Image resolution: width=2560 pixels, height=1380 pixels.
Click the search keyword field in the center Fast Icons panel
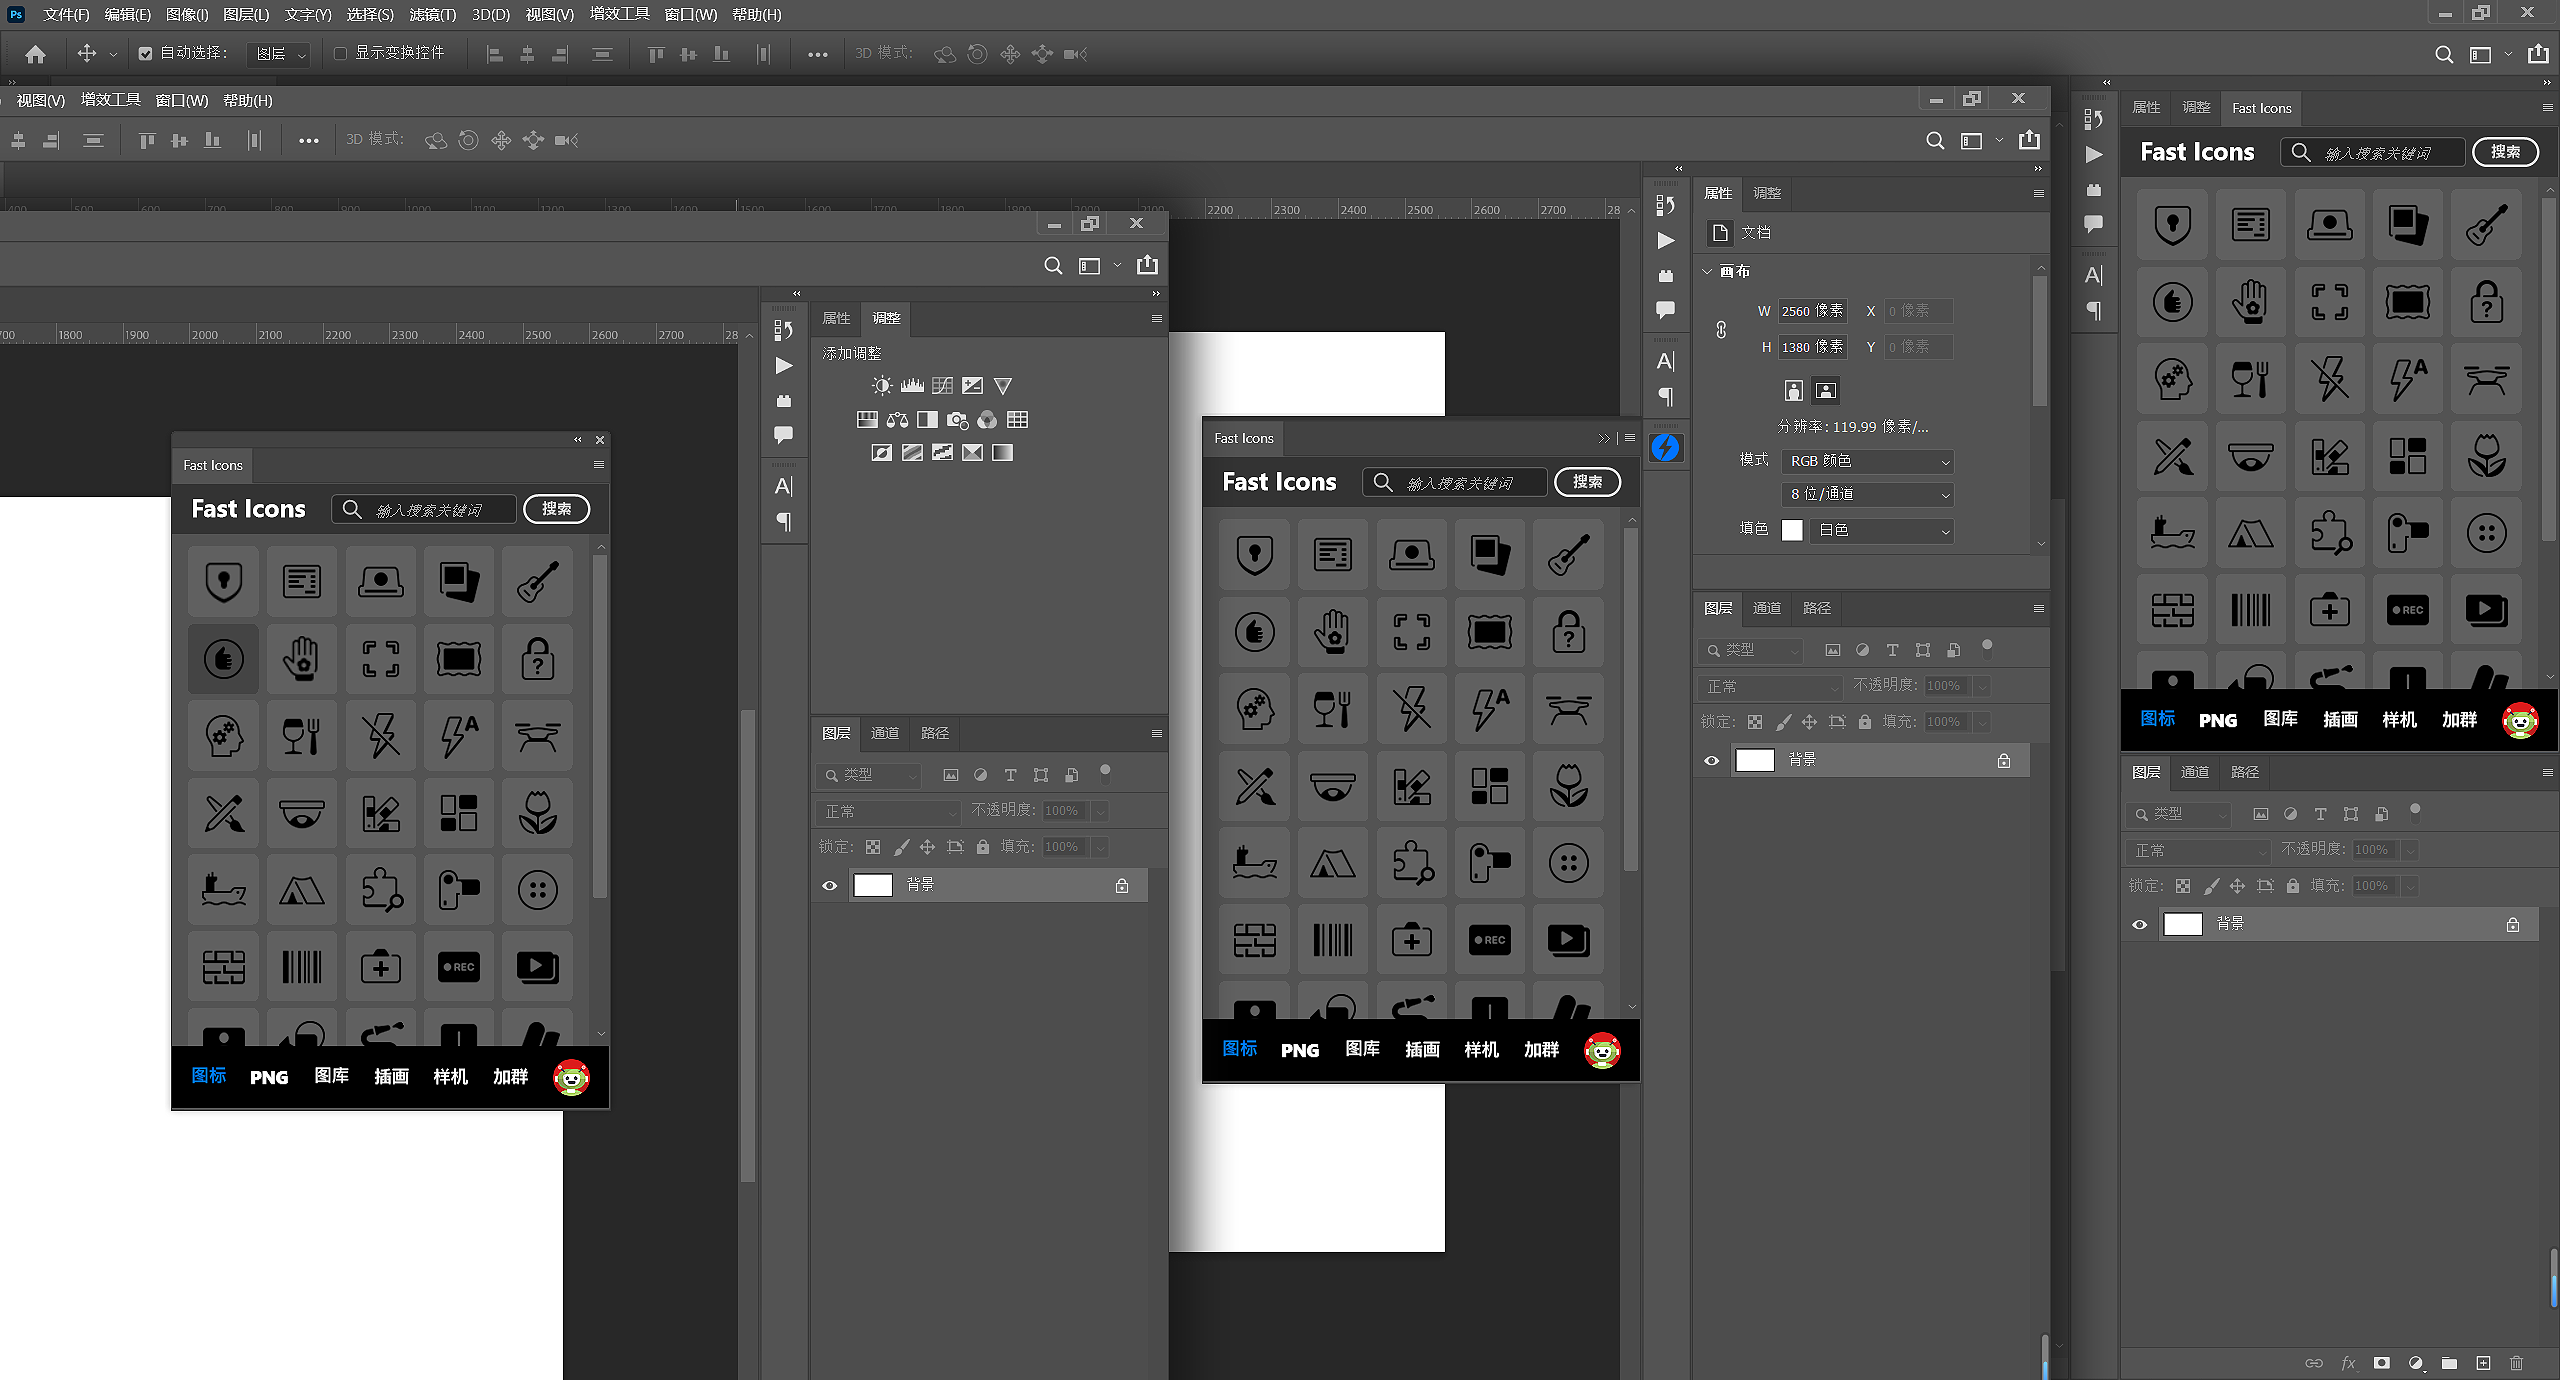[1455, 482]
